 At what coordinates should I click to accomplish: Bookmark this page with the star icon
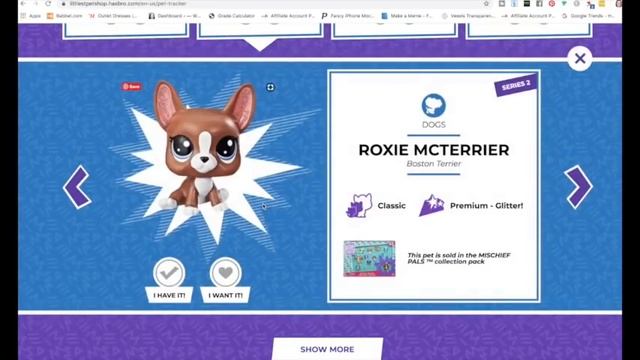pos(486,4)
